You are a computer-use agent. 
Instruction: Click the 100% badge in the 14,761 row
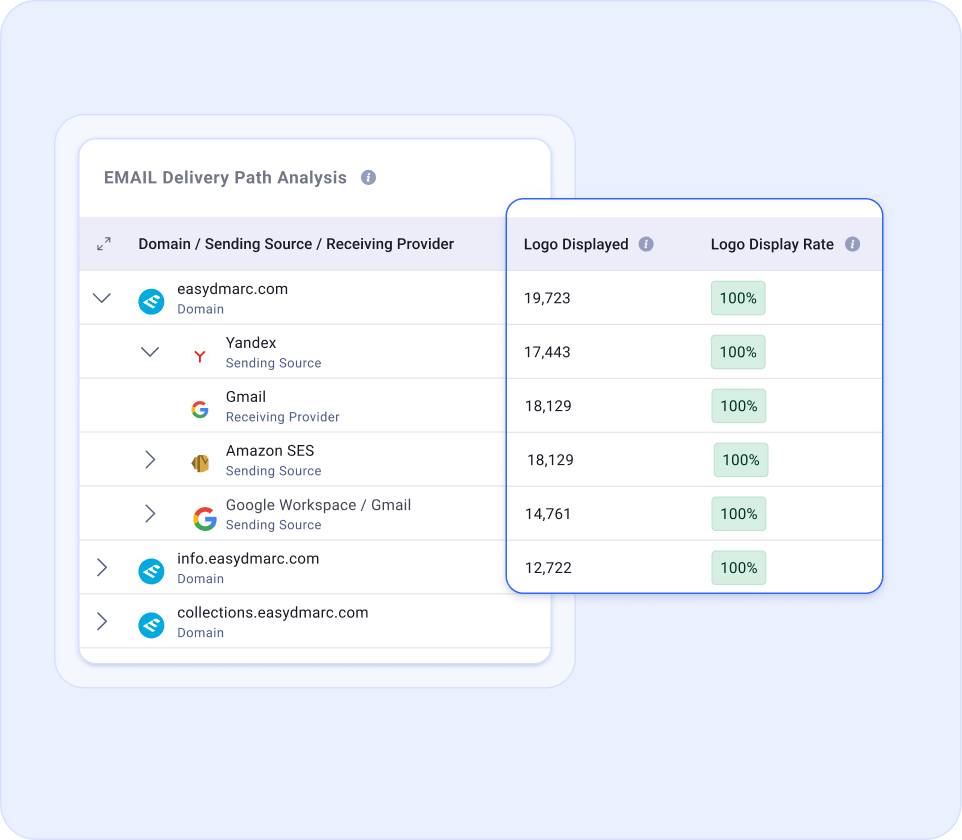[x=739, y=514]
